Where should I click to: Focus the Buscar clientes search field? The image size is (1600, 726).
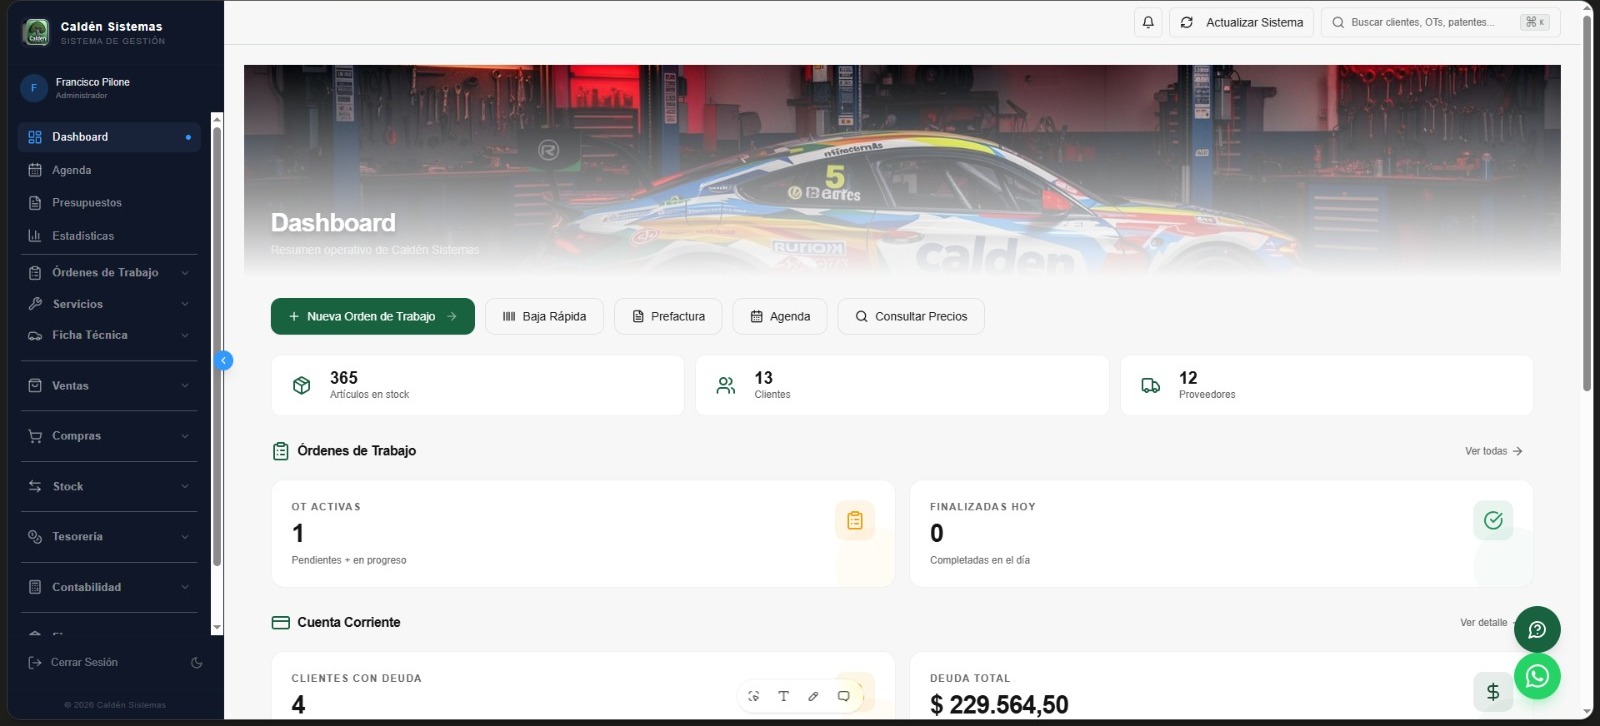point(1441,22)
